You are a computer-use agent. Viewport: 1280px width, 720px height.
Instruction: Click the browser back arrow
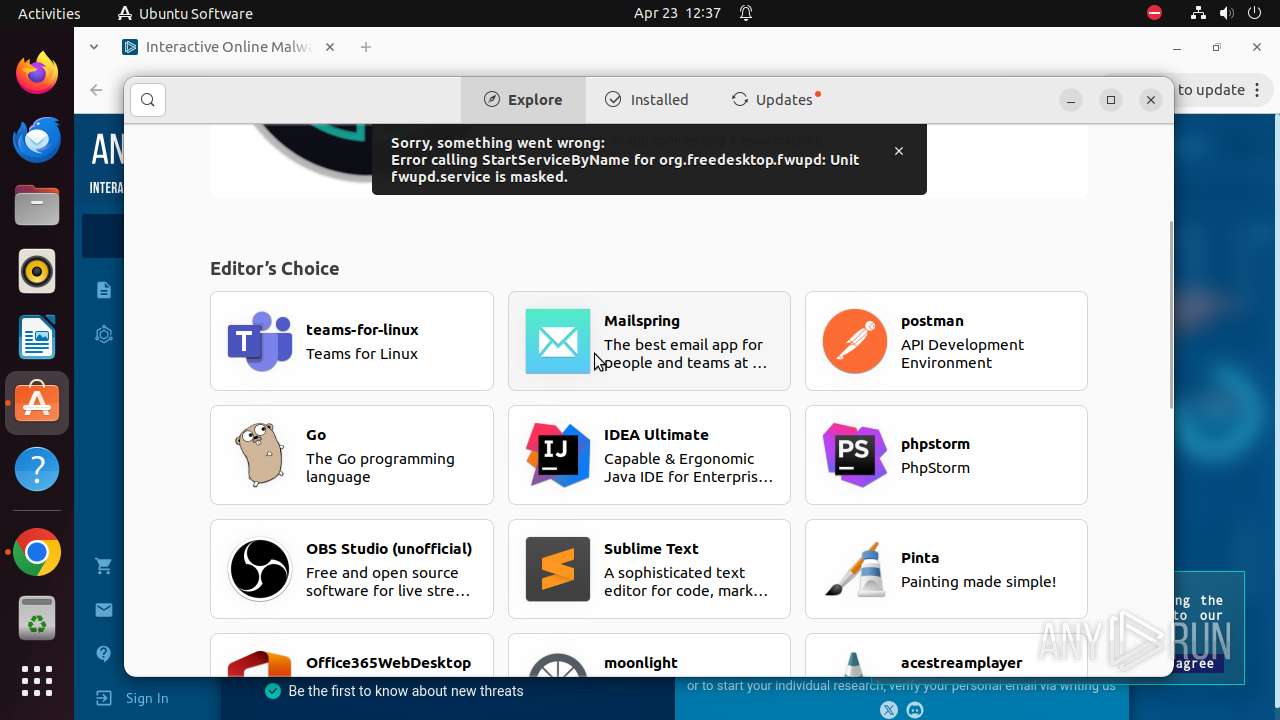(96, 90)
